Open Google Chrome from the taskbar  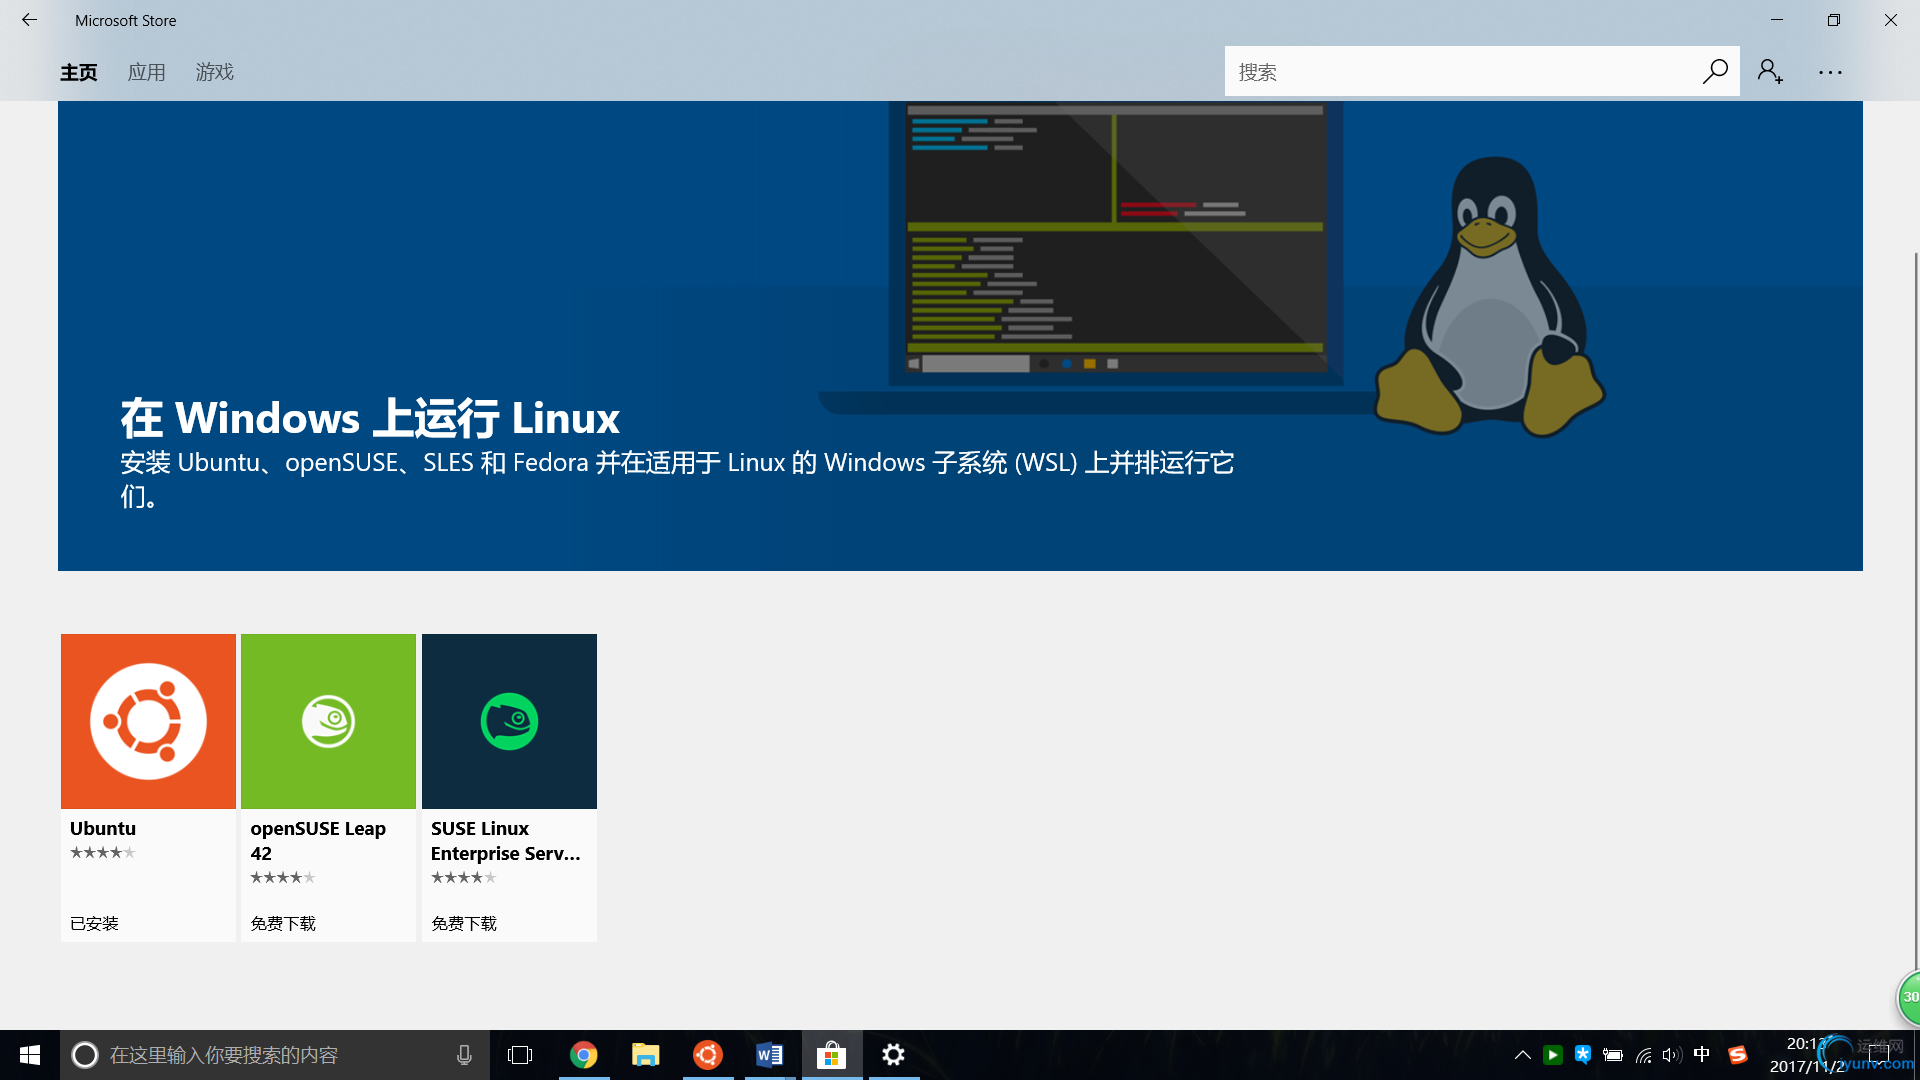coord(584,1055)
